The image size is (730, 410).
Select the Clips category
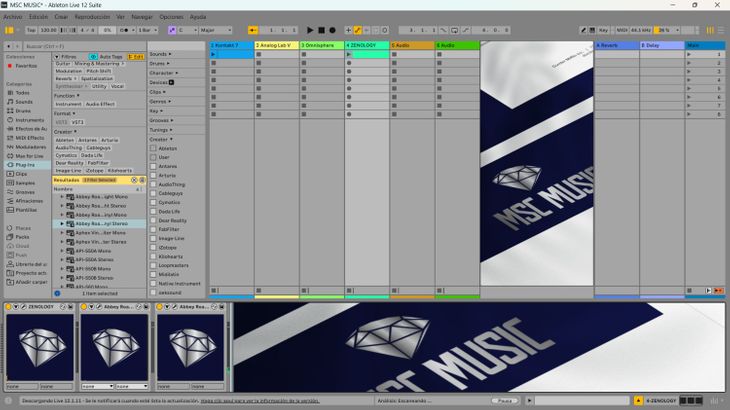(x=21, y=174)
